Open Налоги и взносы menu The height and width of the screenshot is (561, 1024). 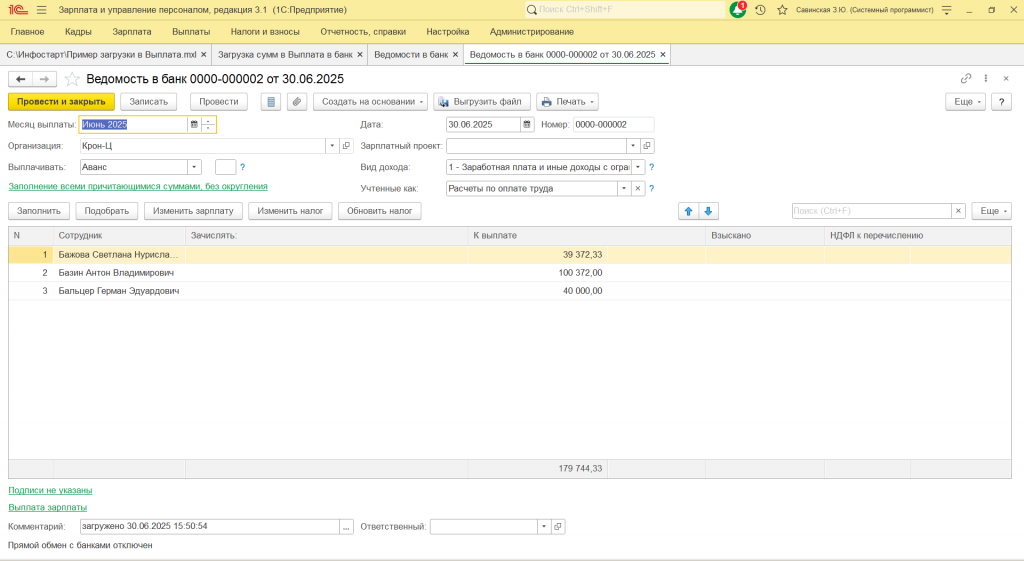point(265,31)
